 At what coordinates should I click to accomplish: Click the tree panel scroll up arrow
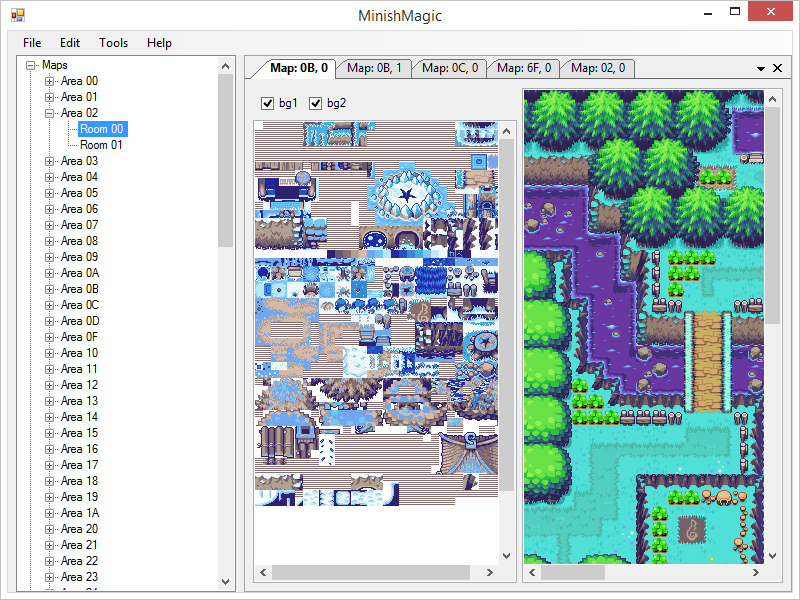[226, 66]
